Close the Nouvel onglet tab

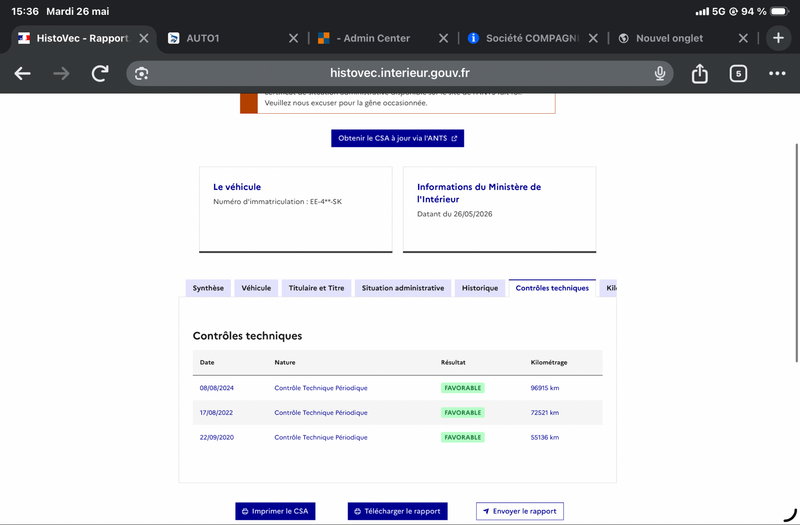pyautogui.click(x=743, y=38)
